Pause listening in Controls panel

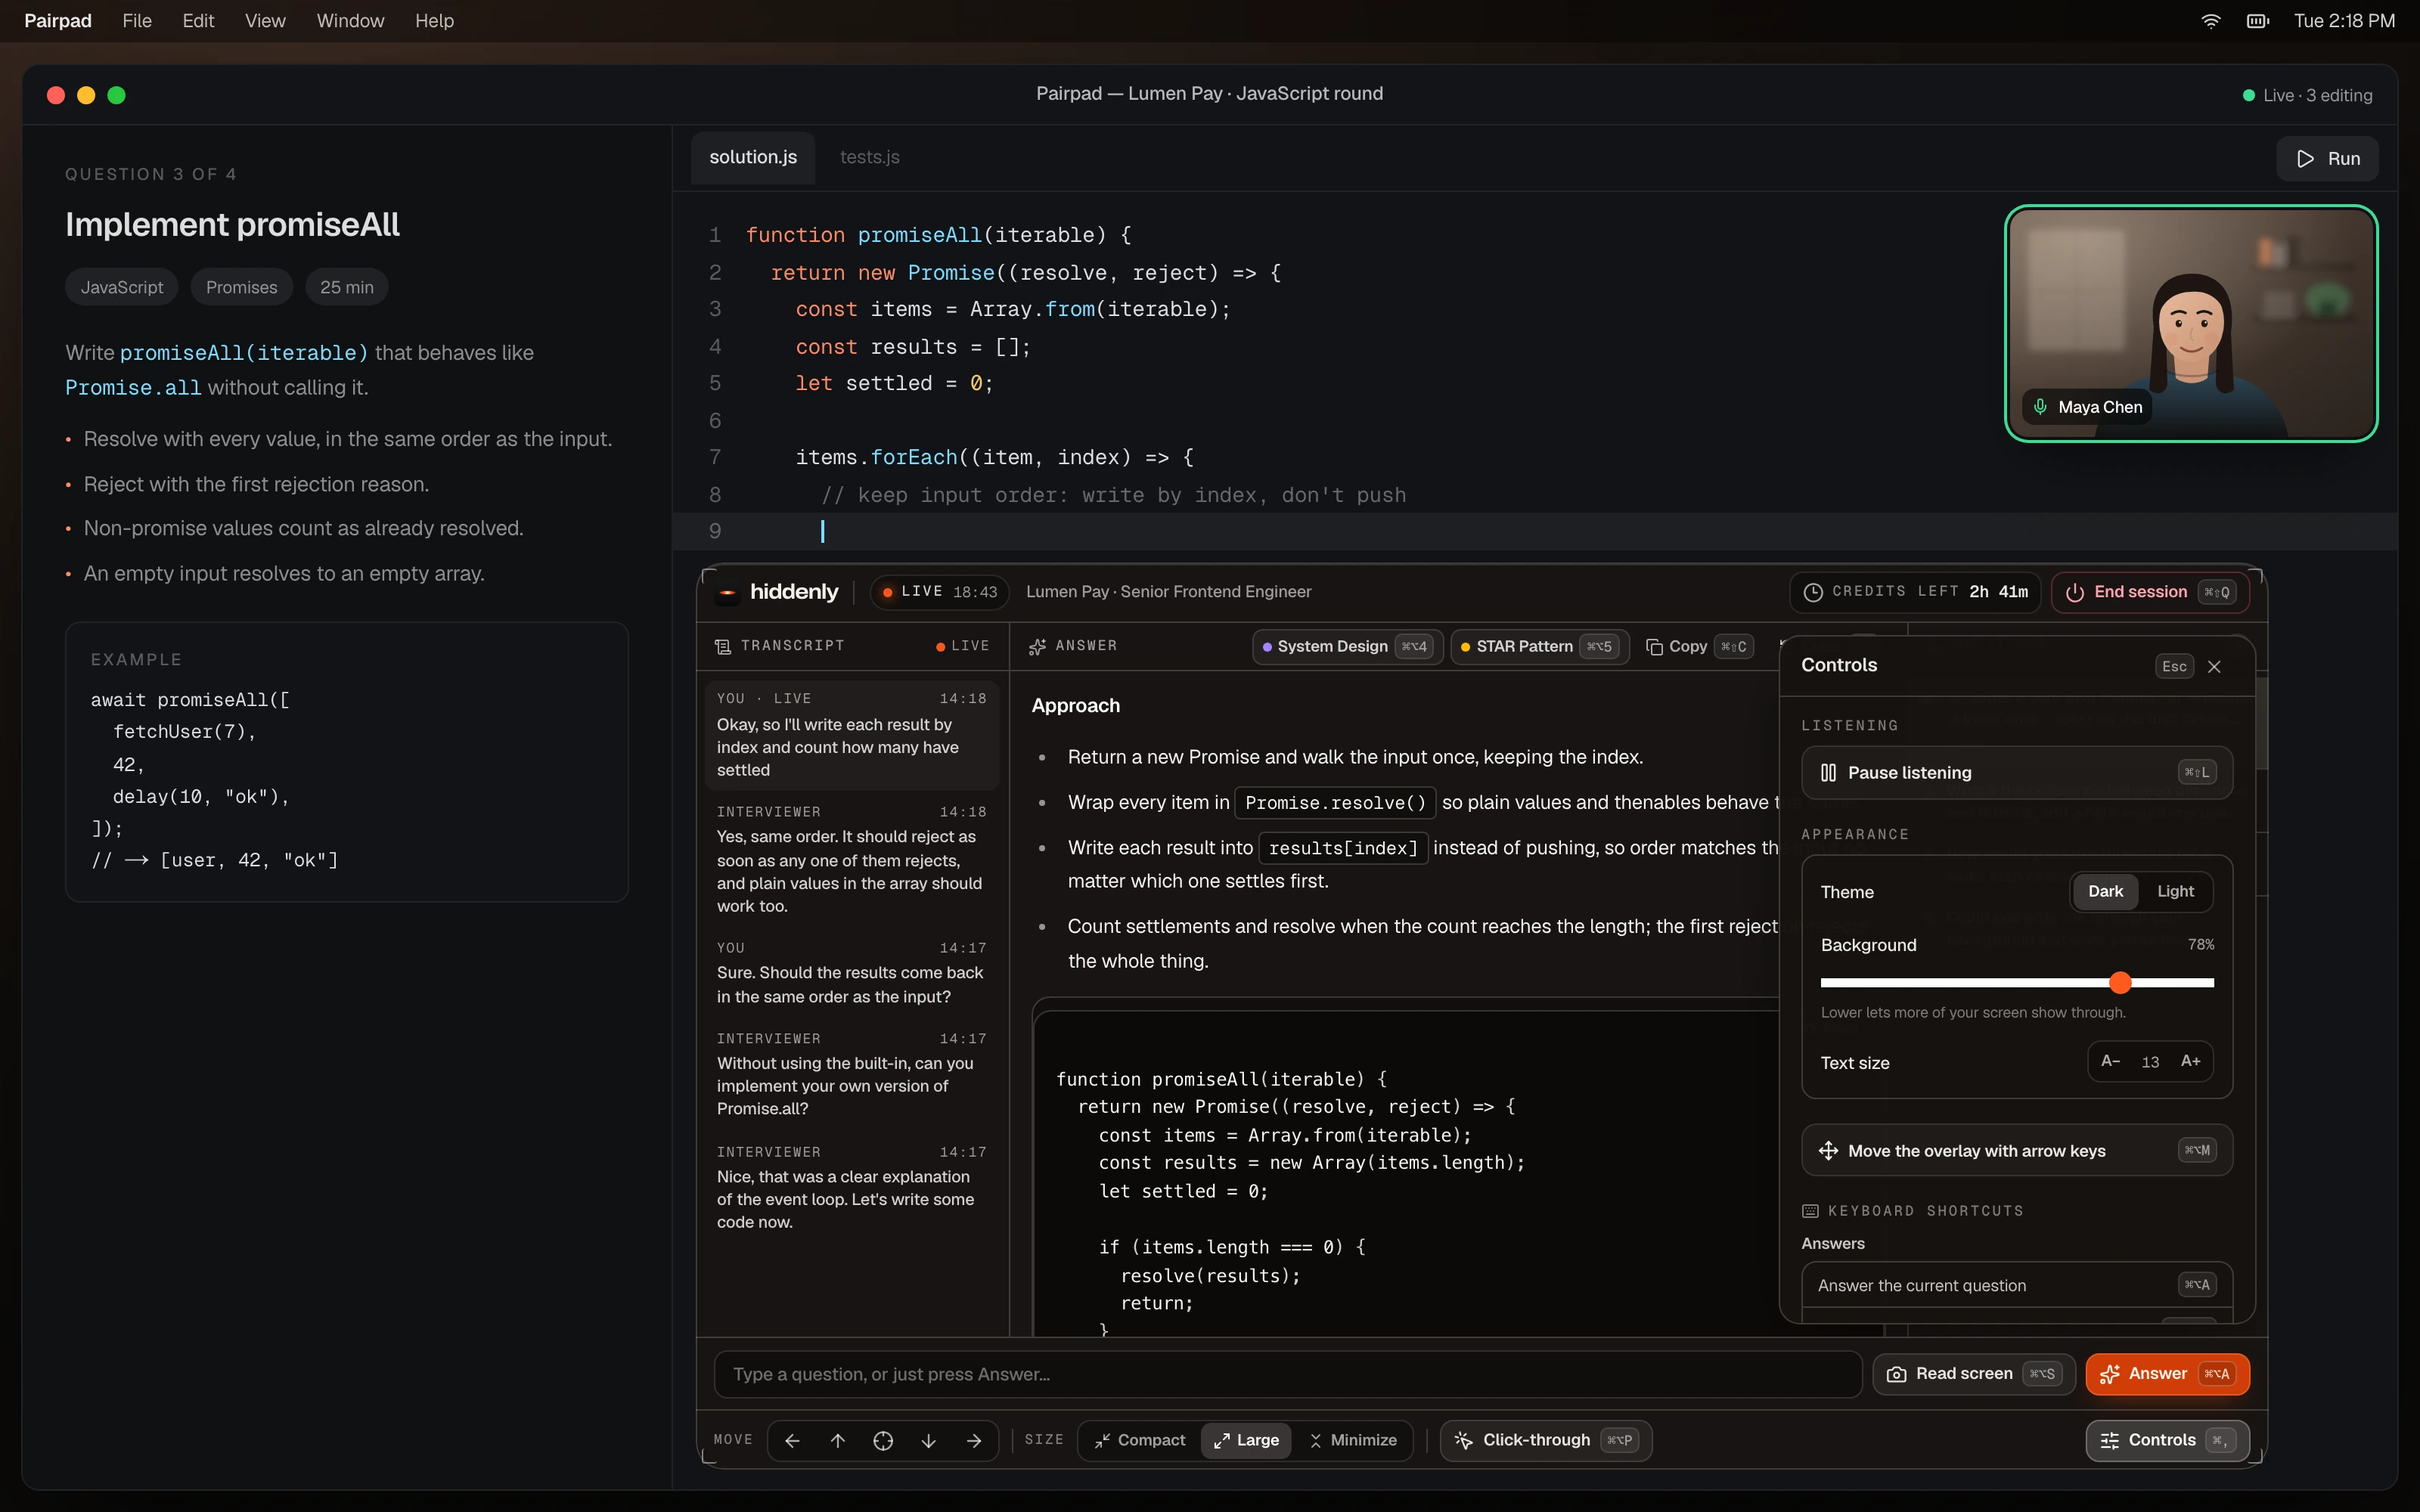tap(2016, 772)
